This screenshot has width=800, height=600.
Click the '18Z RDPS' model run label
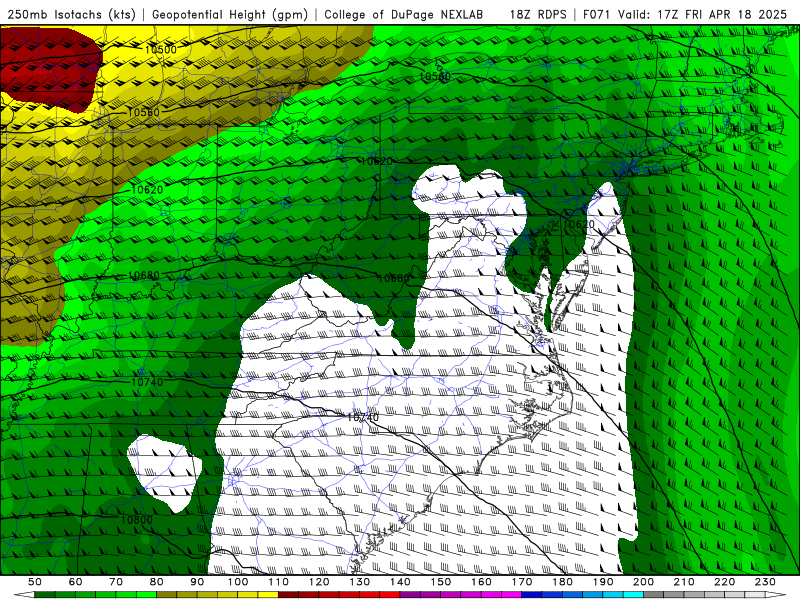(538, 15)
